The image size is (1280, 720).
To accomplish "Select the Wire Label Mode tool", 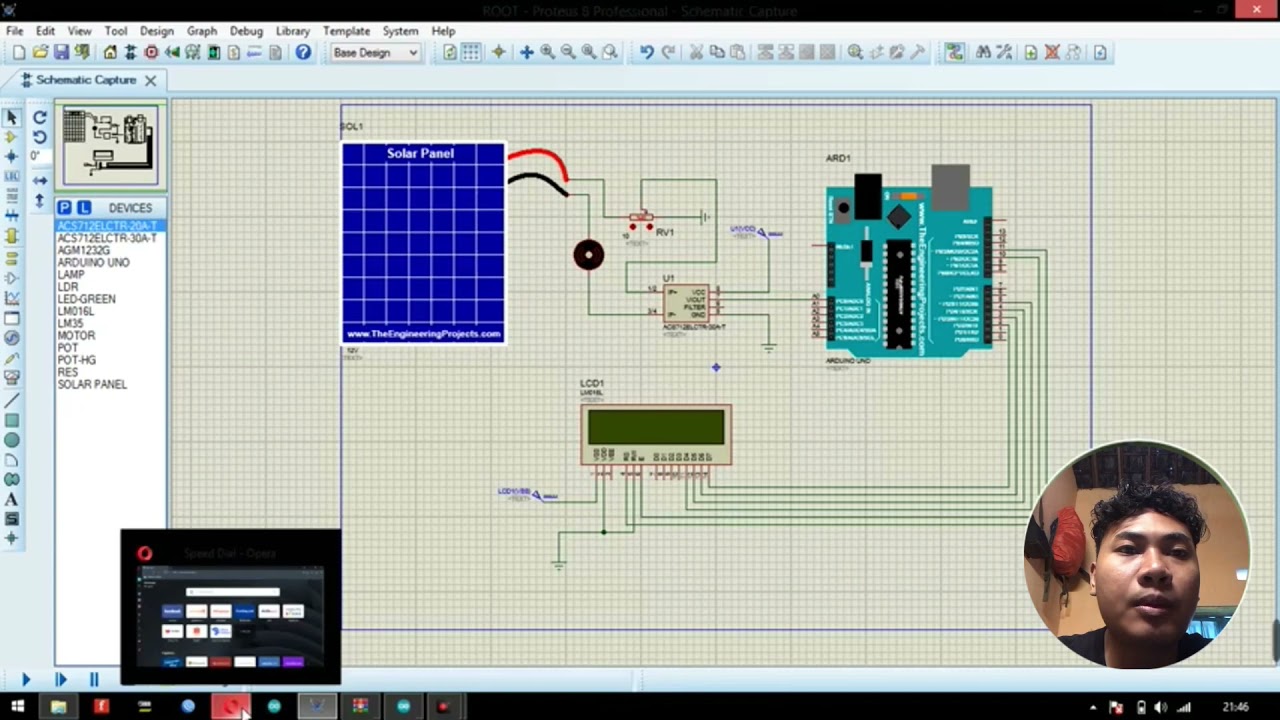I will click(12, 177).
